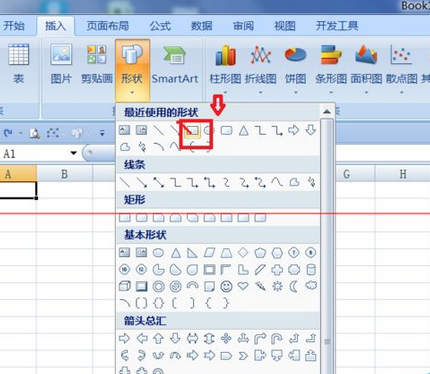The width and height of the screenshot is (430, 374).
Task: Open the 柱形图 column chart dropdown
Action: click(225, 69)
